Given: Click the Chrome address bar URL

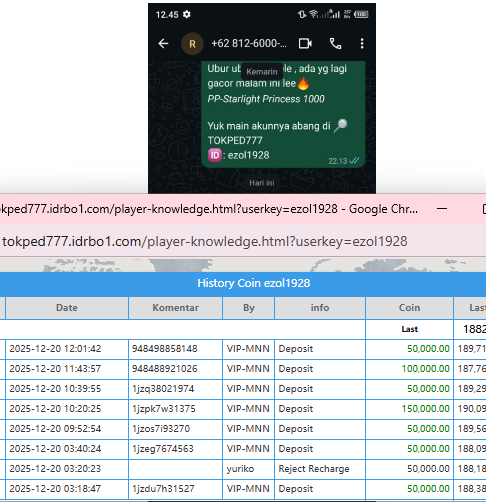Looking at the screenshot, I should pos(205,241).
